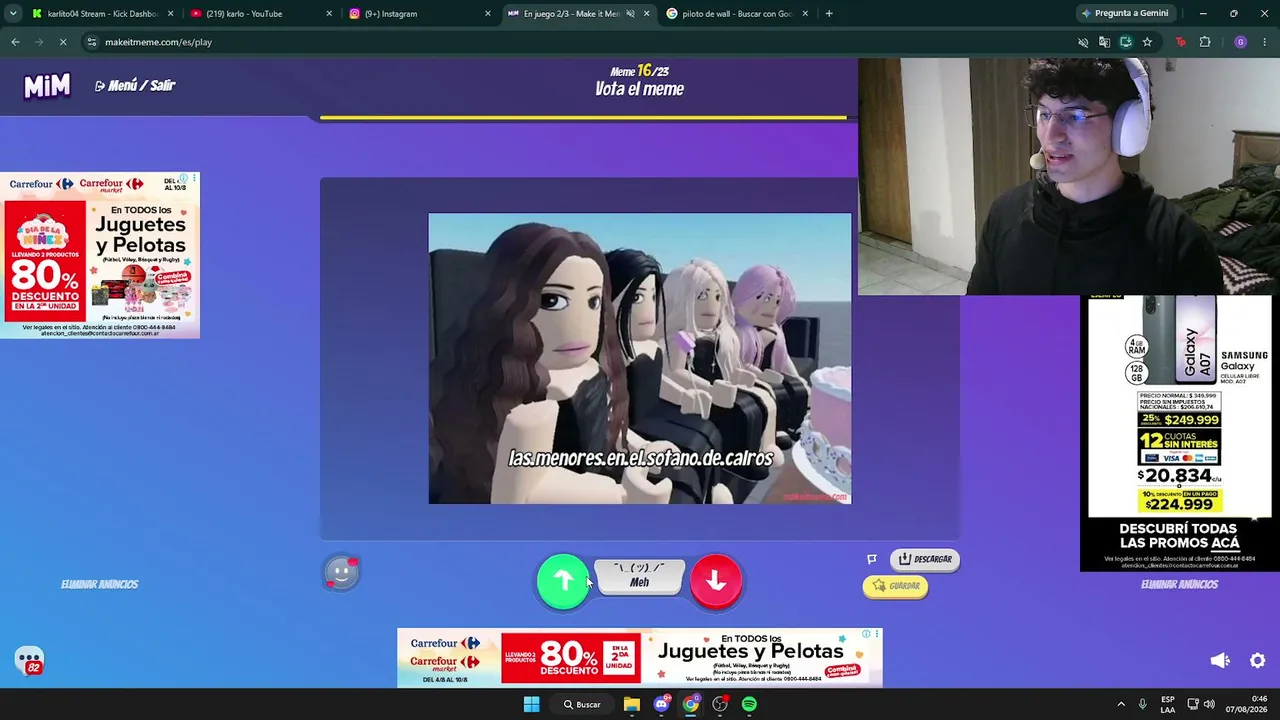Click the meme voting timer progress bar
Image resolution: width=1280 pixels, height=720 pixels.
[x=583, y=118]
